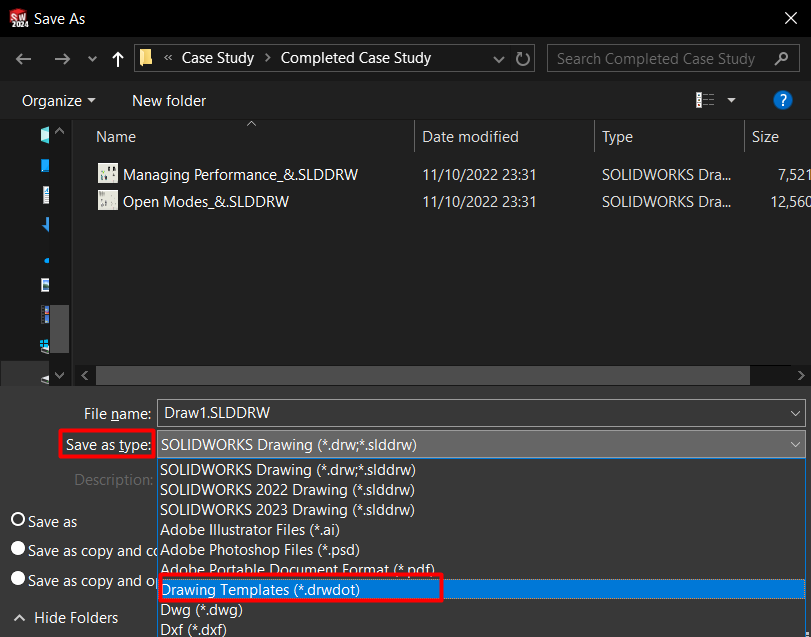Collapse the Save as type dropdown
Viewport: 811px width, 637px height.
(795, 444)
